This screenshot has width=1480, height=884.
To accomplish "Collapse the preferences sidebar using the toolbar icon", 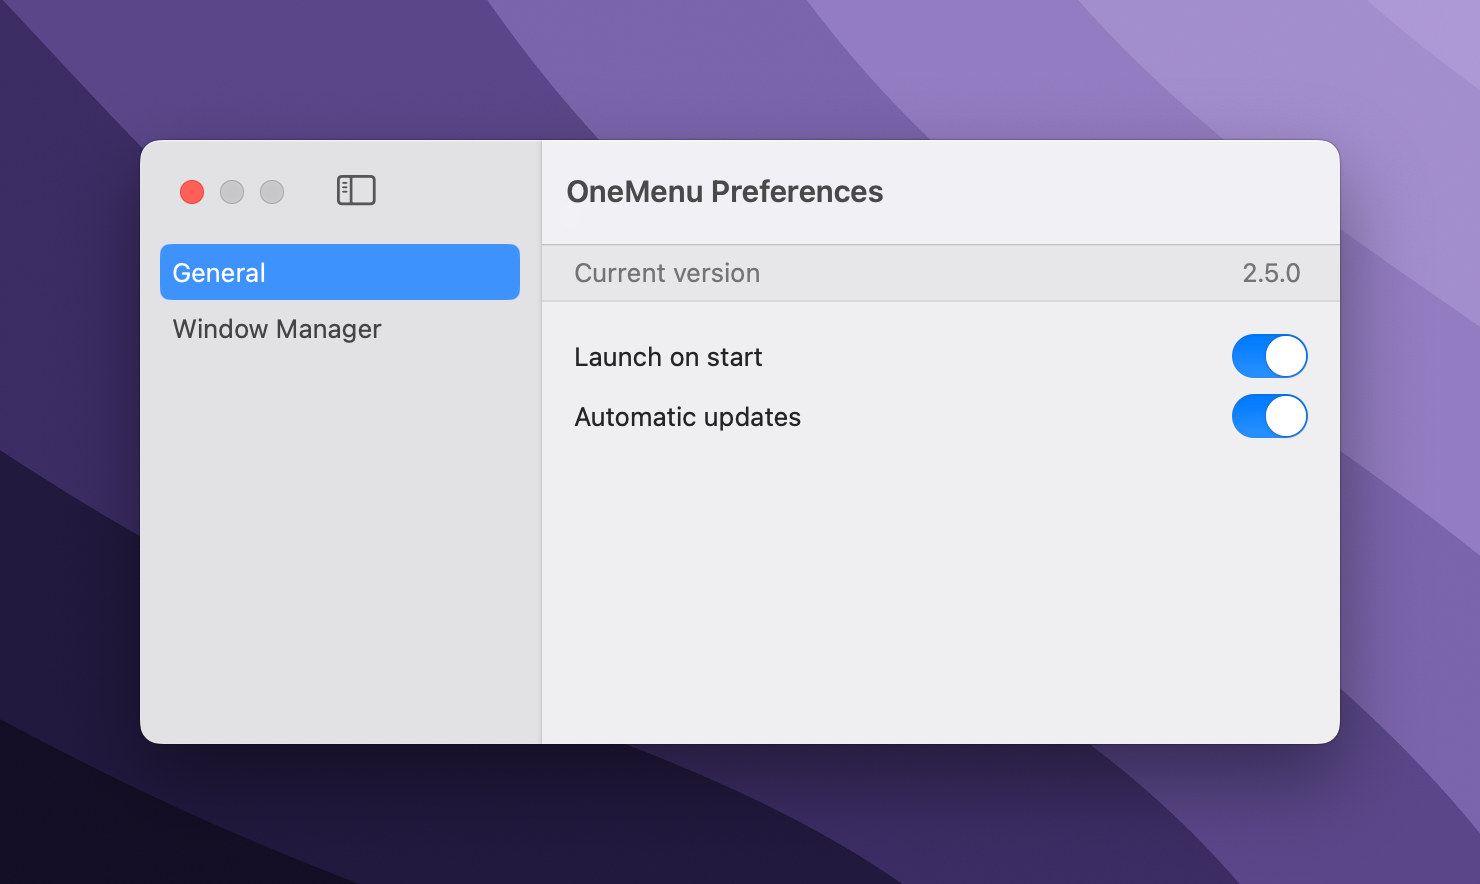I will pos(356,190).
